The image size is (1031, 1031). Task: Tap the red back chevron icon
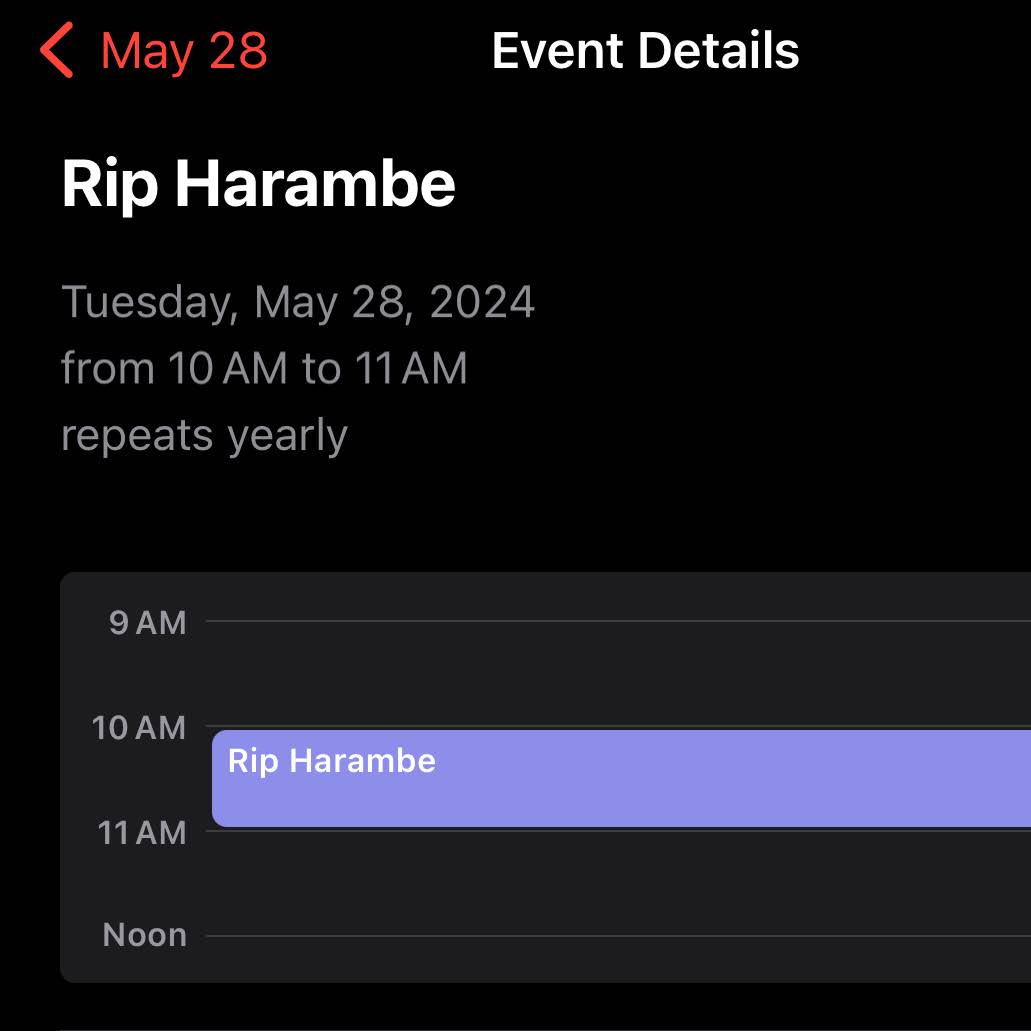[58, 51]
